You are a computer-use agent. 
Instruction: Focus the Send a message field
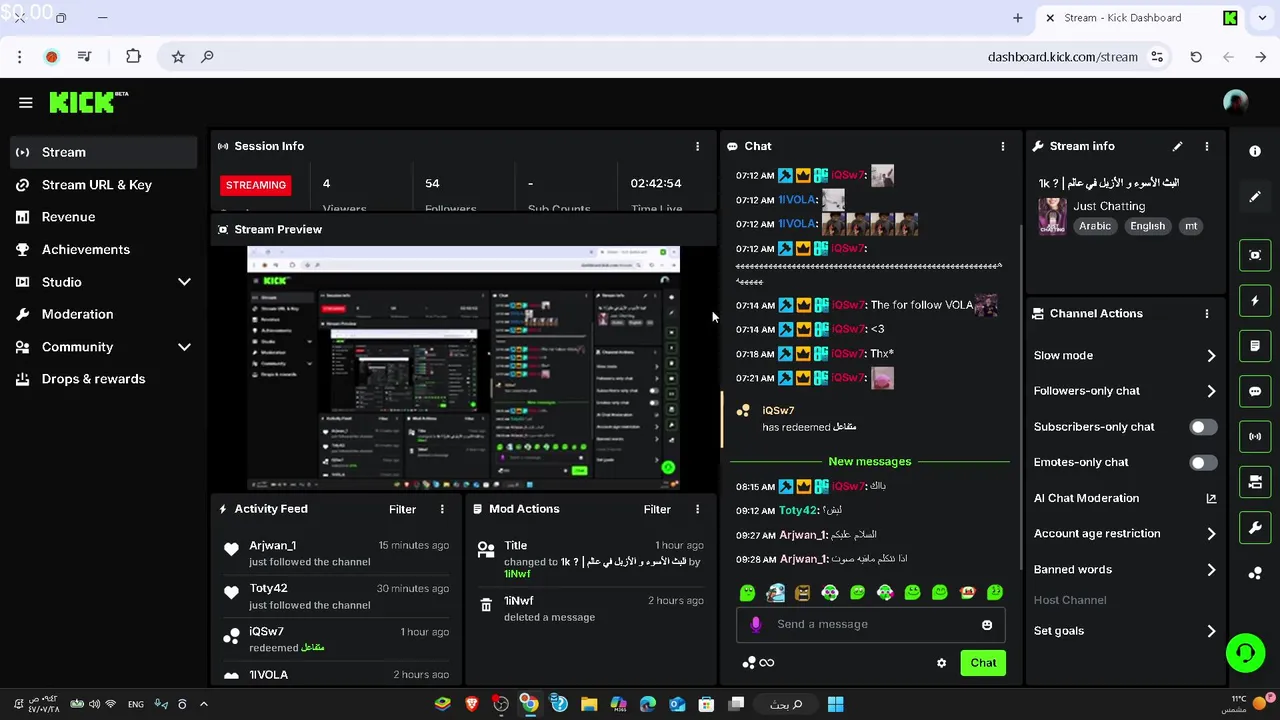[x=871, y=625]
